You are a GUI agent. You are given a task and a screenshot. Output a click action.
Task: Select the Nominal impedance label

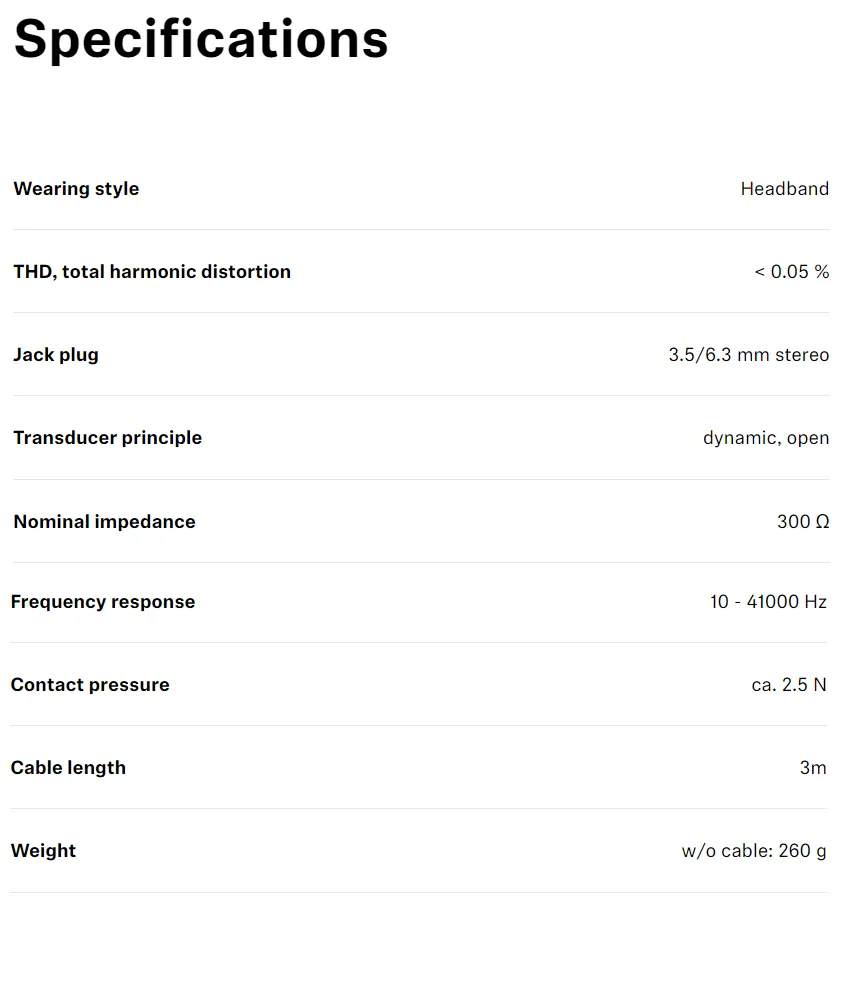tap(104, 522)
